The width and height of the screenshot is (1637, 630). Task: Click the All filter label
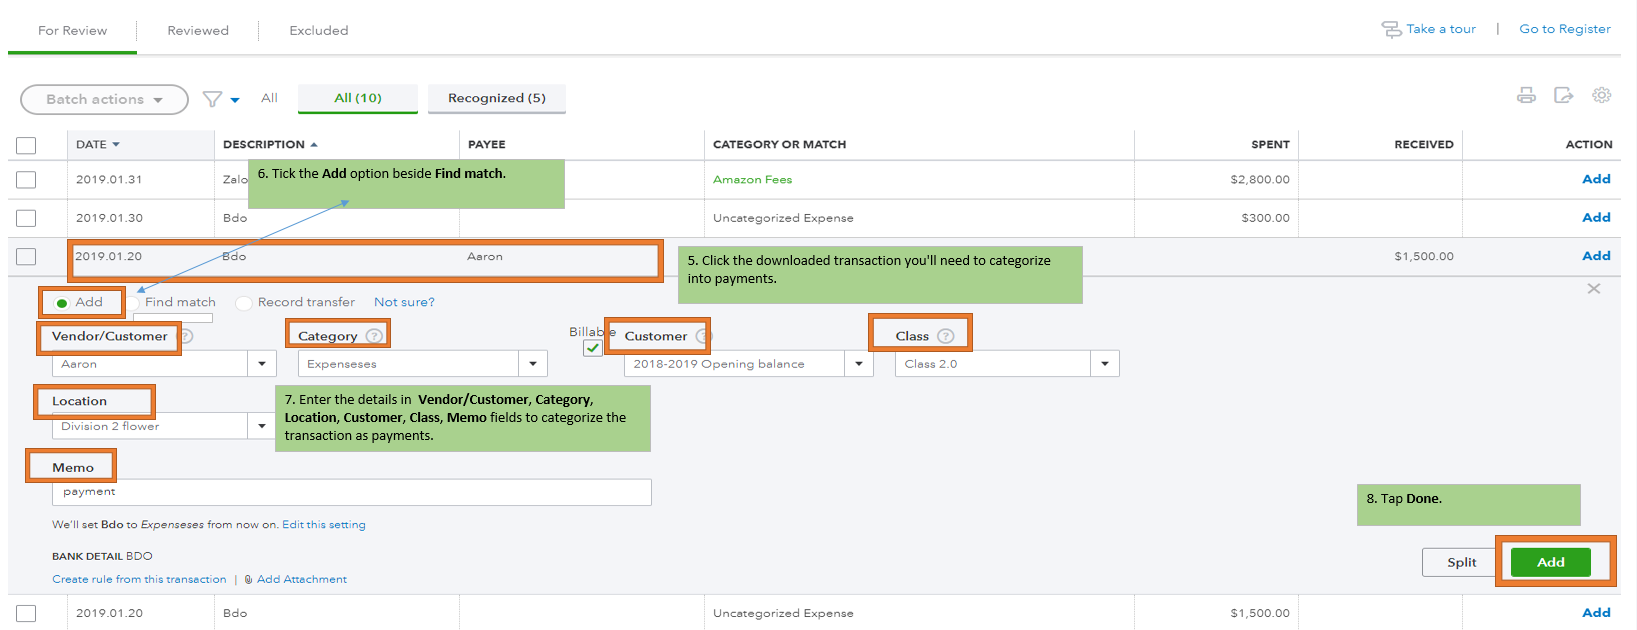[x=269, y=98]
